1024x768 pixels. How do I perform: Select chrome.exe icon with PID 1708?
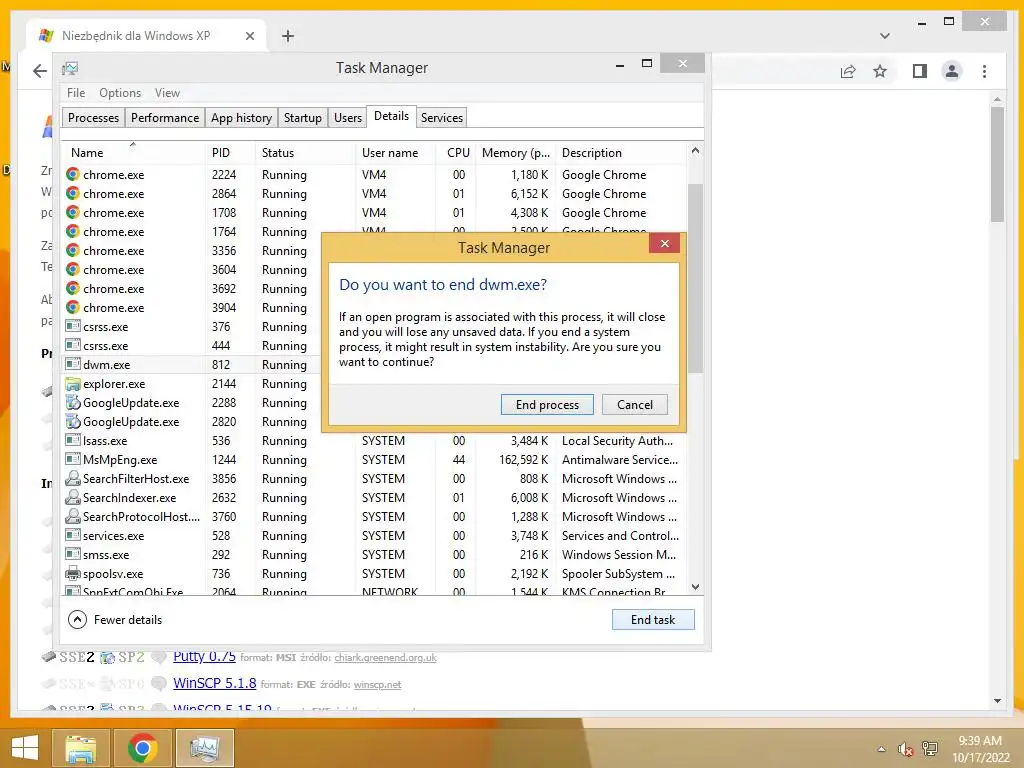pos(72,212)
